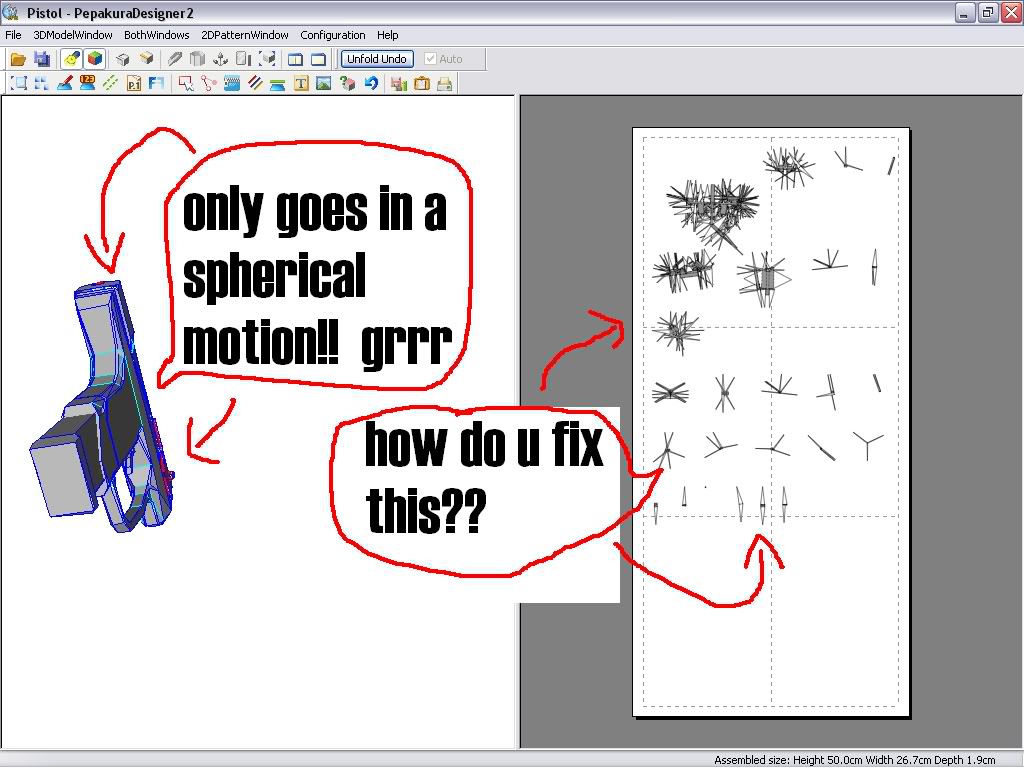Open a file with the folder icon
The image size is (1024, 768).
pyautogui.click(x=18, y=59)
